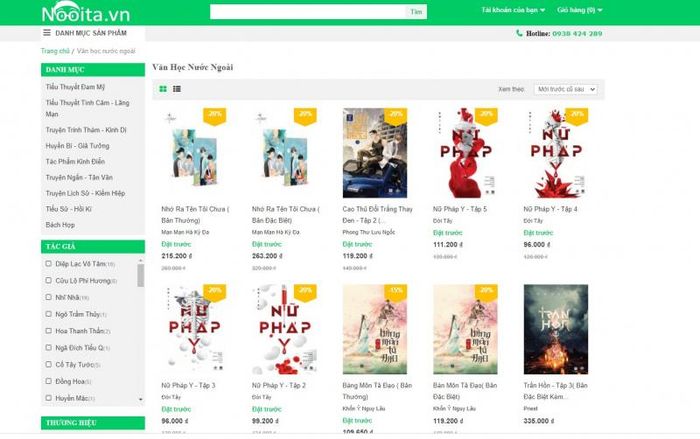Switch to list view layout

click(x=177, y=89)
